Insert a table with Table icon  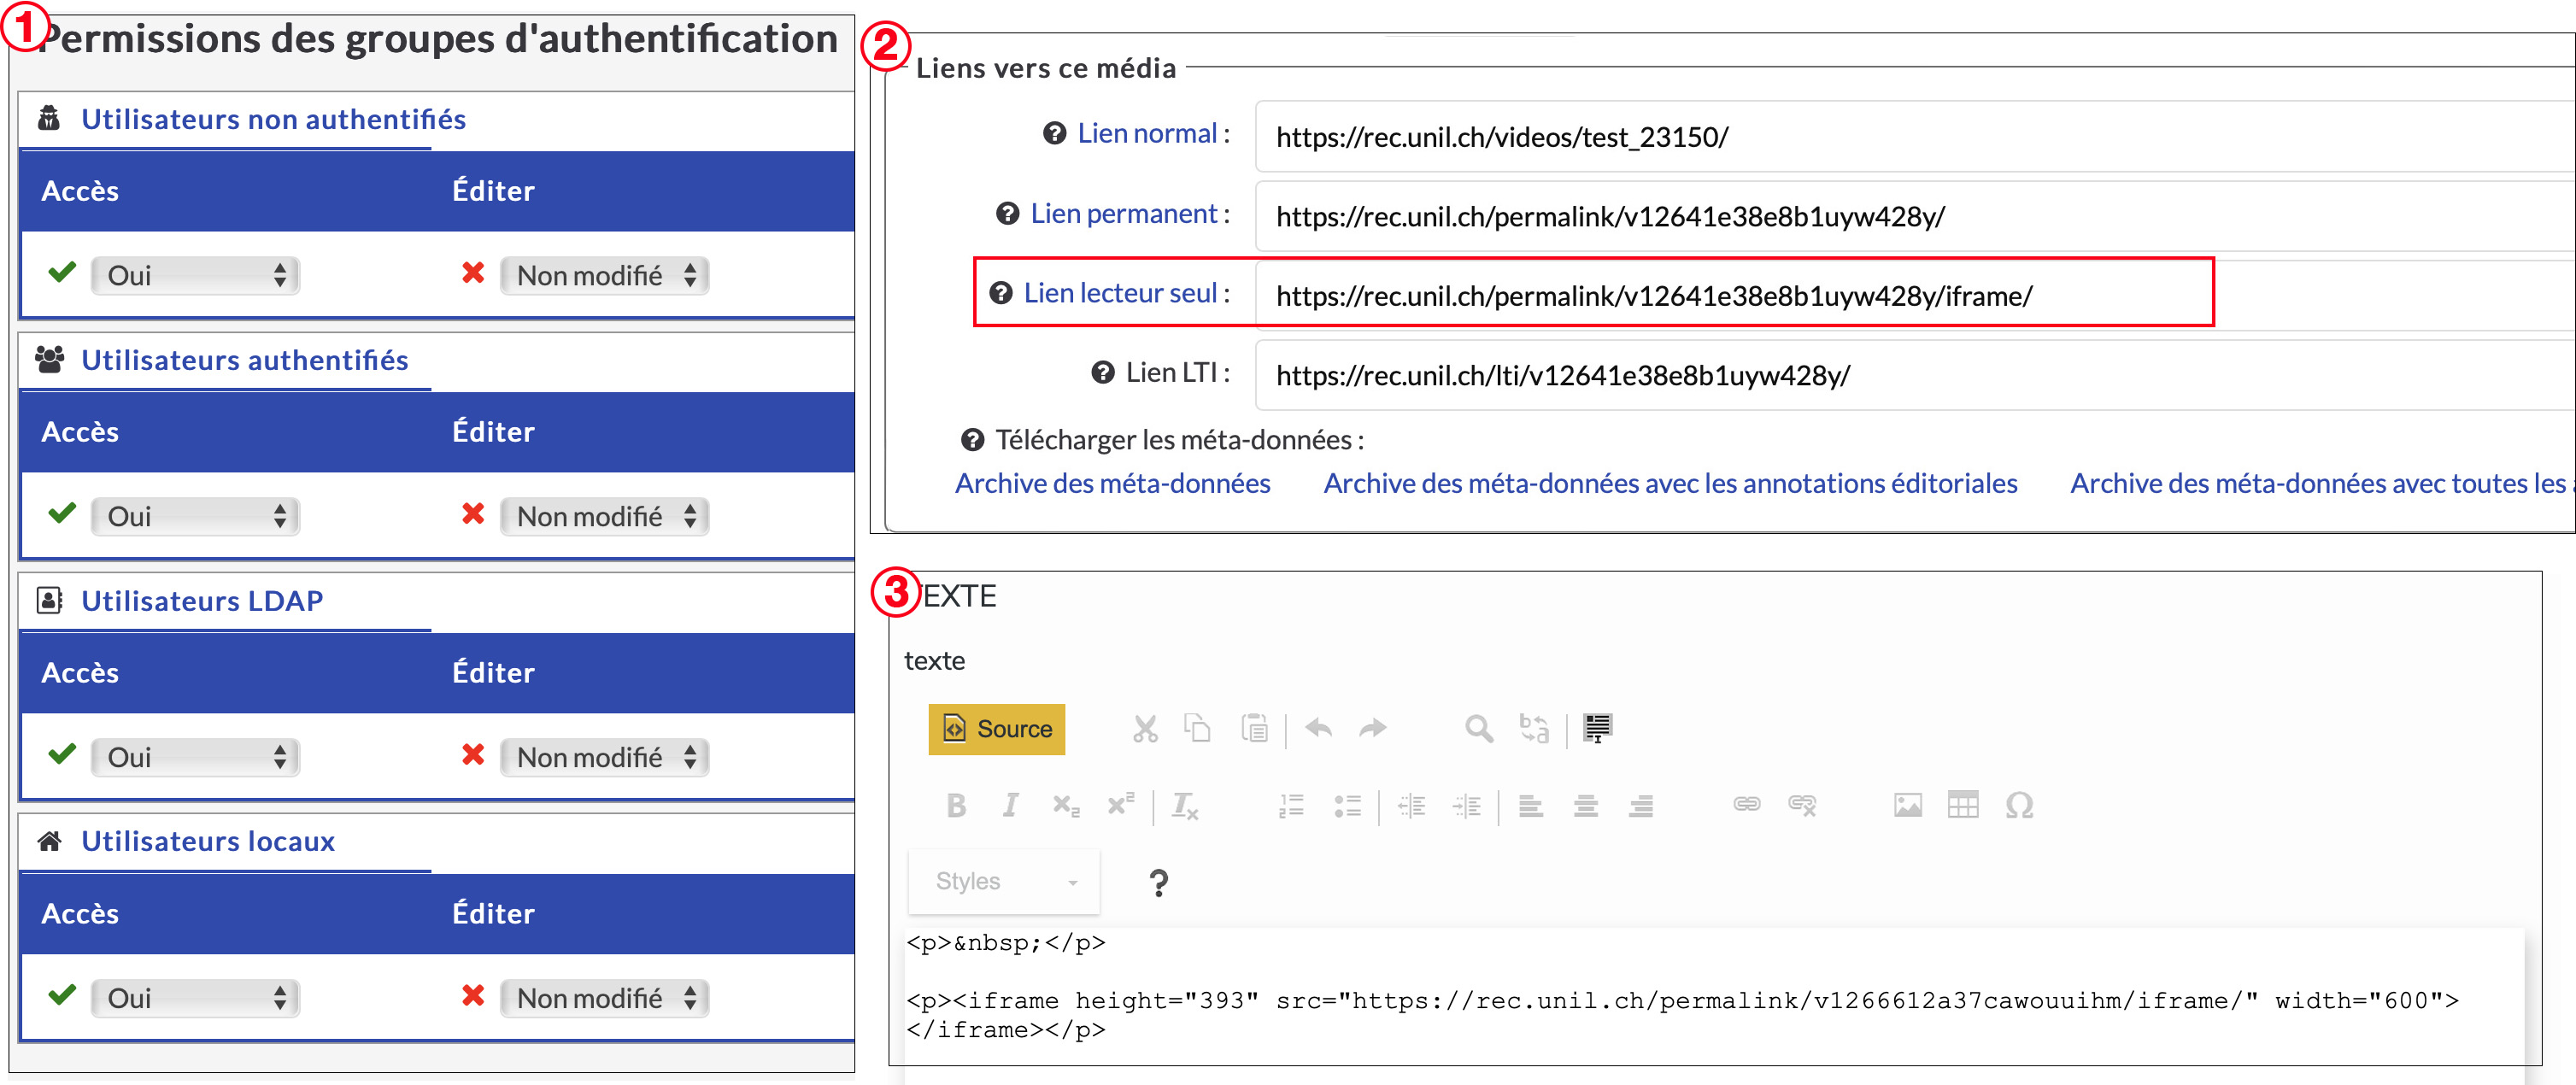(1962, 806)
